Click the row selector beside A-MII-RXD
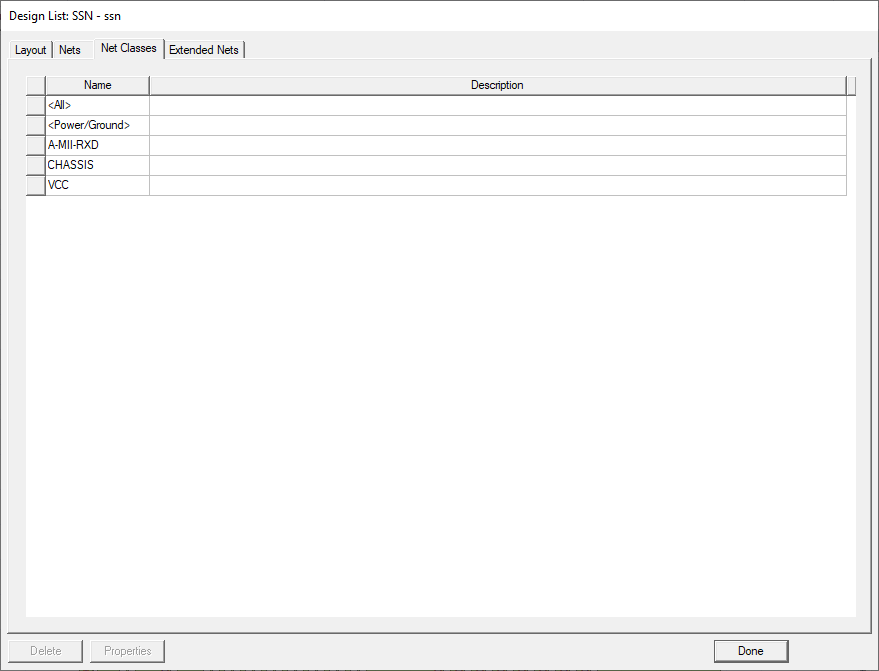 [34, 144]
